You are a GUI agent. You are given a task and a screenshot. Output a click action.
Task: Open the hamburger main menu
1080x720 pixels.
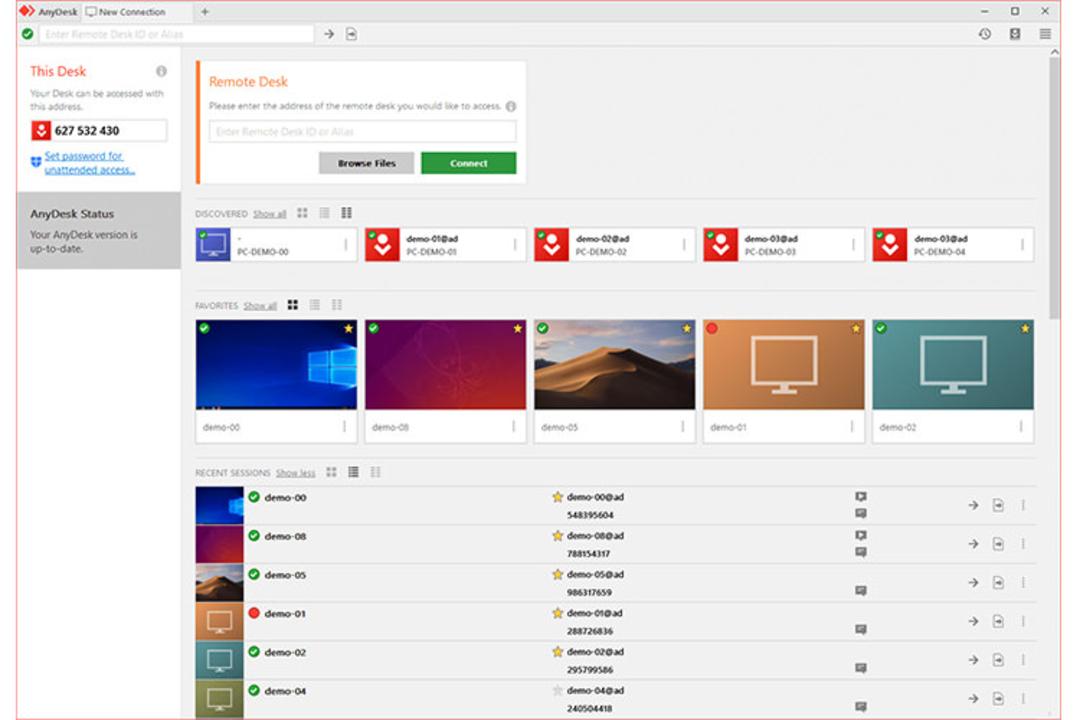coord(1045,34)
